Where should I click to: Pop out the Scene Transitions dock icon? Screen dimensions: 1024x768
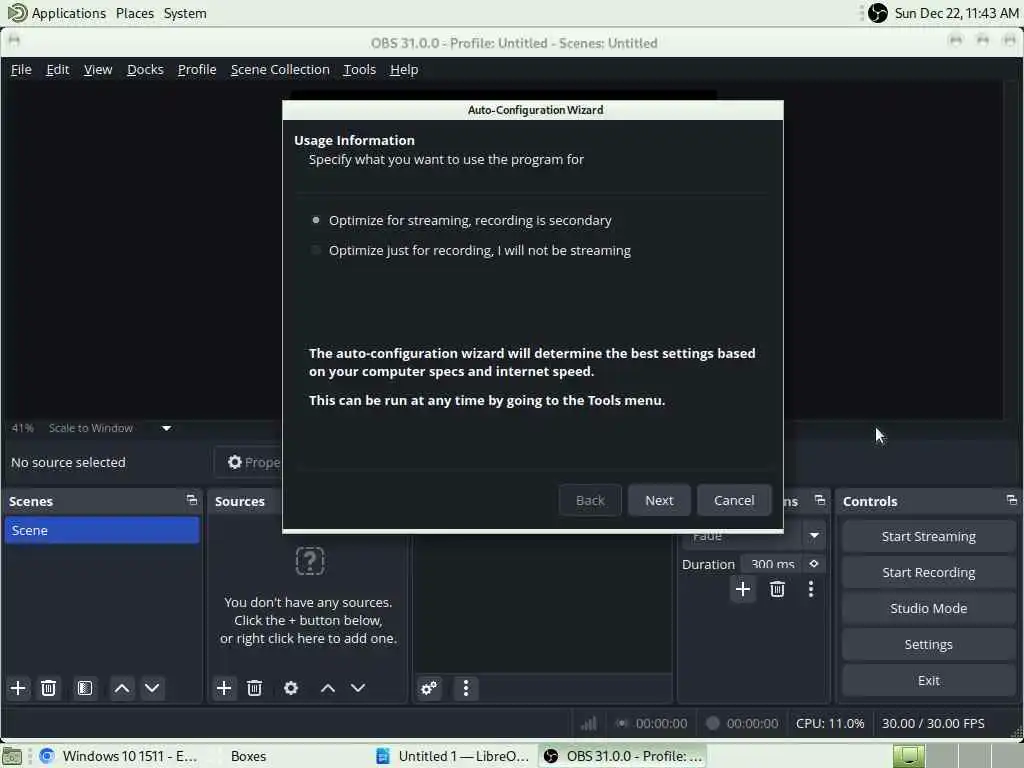[820, 500]
